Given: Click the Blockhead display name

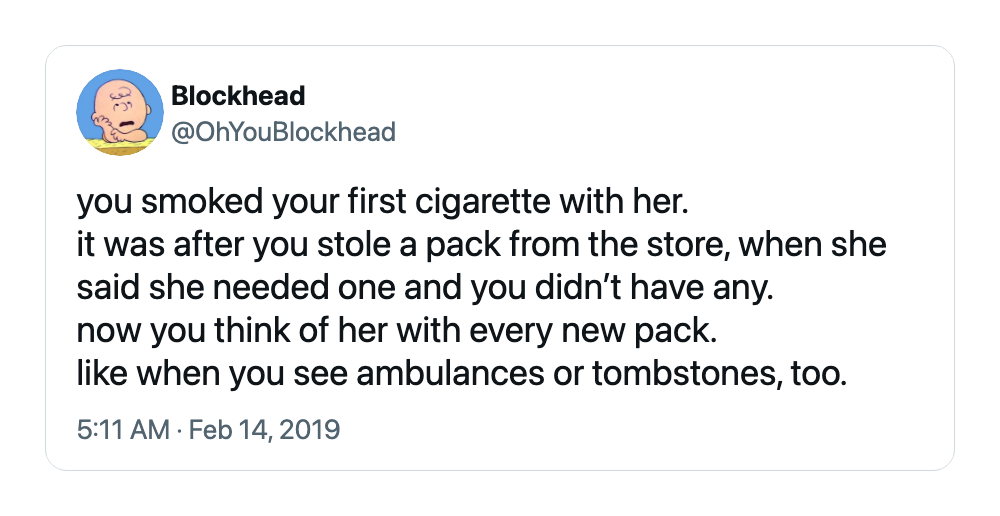Looking at the screenshot, I should tap(239, 96).
